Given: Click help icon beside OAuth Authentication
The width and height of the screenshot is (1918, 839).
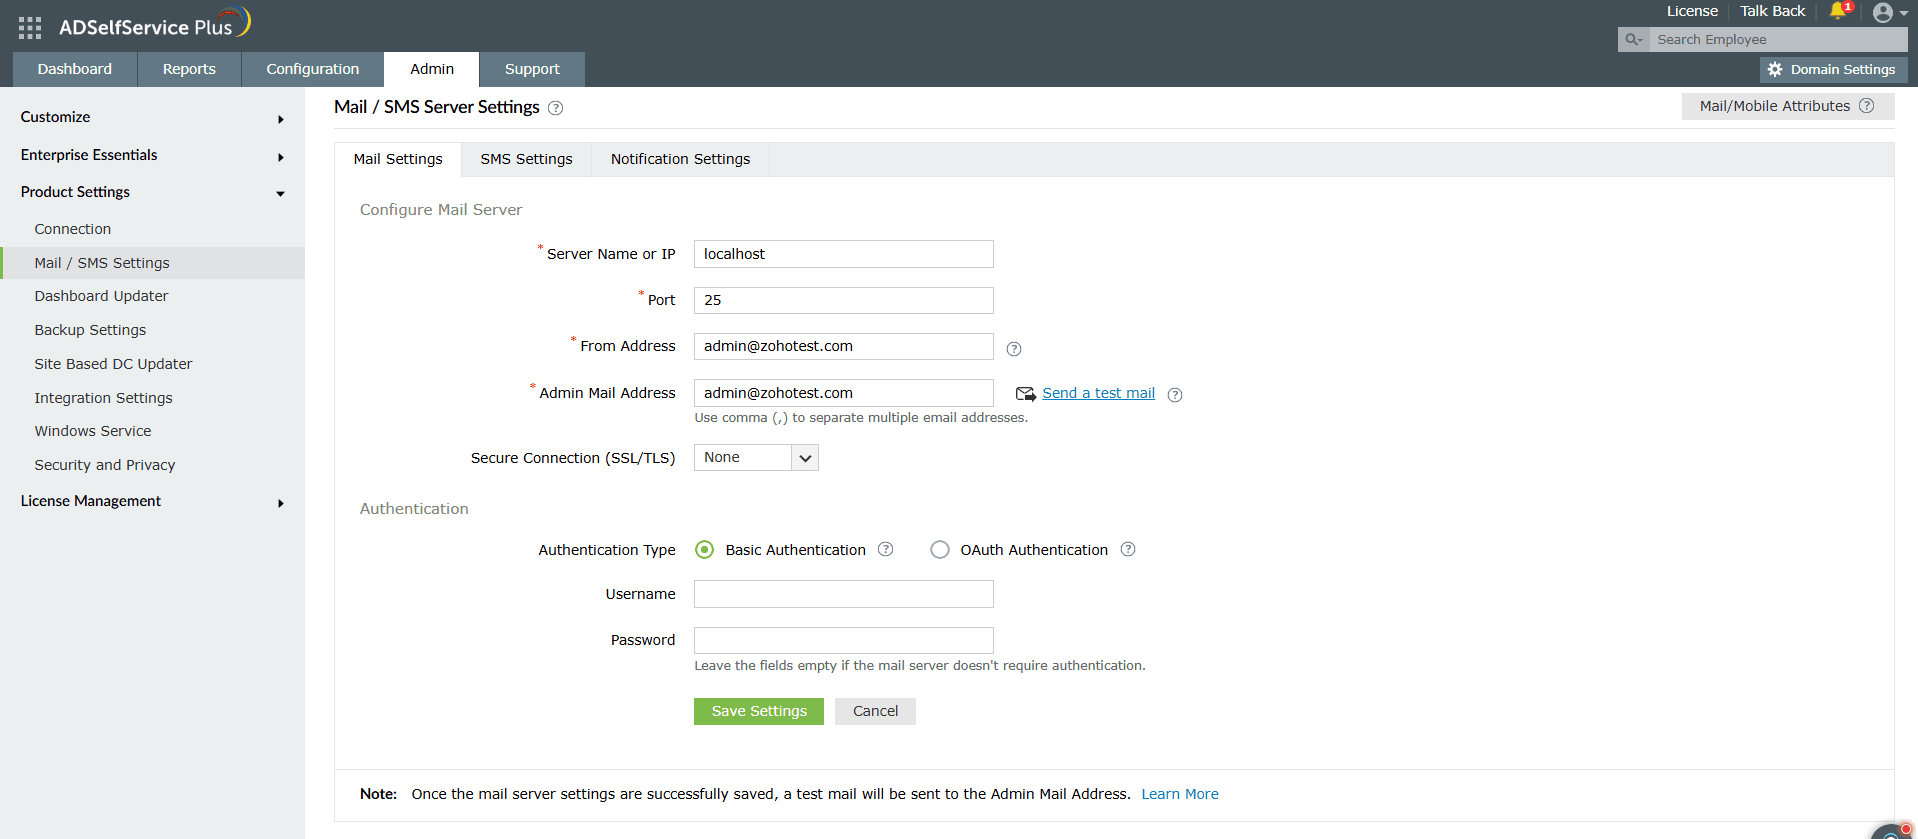Looking at the screenshot, I should point(1128,549).
